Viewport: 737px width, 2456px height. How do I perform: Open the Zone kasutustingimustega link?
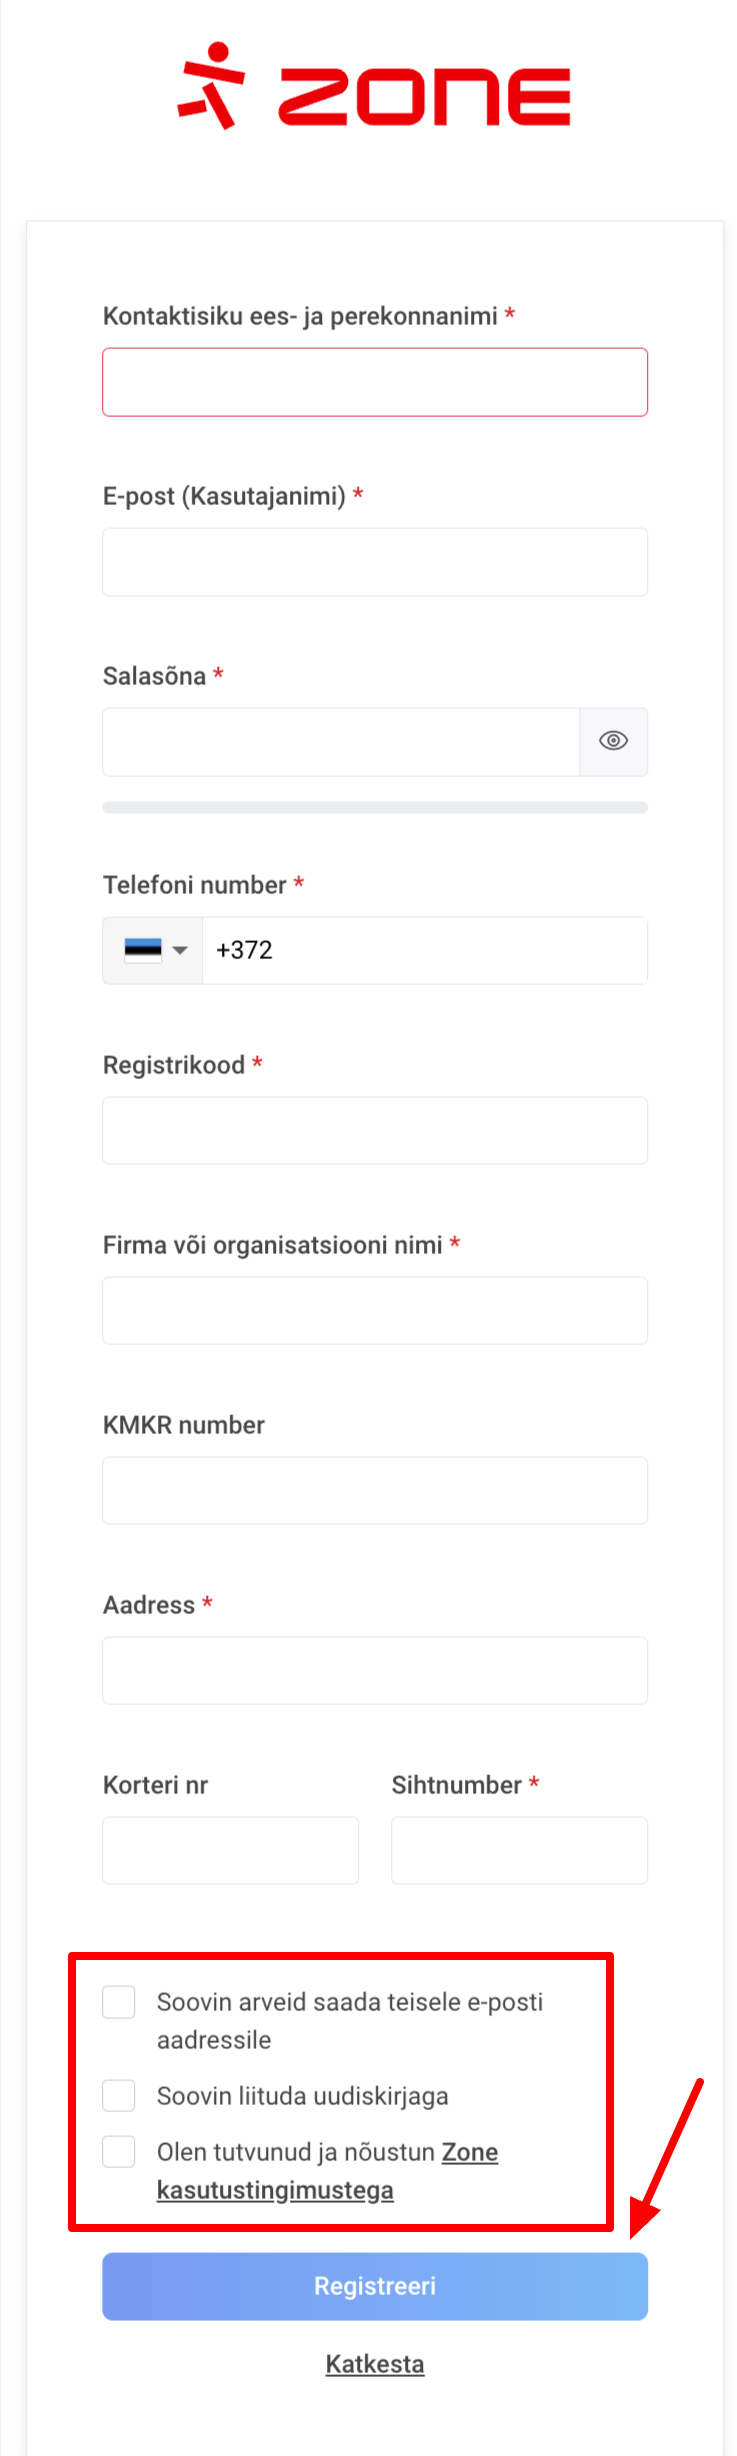click(x=275, y=2189)
